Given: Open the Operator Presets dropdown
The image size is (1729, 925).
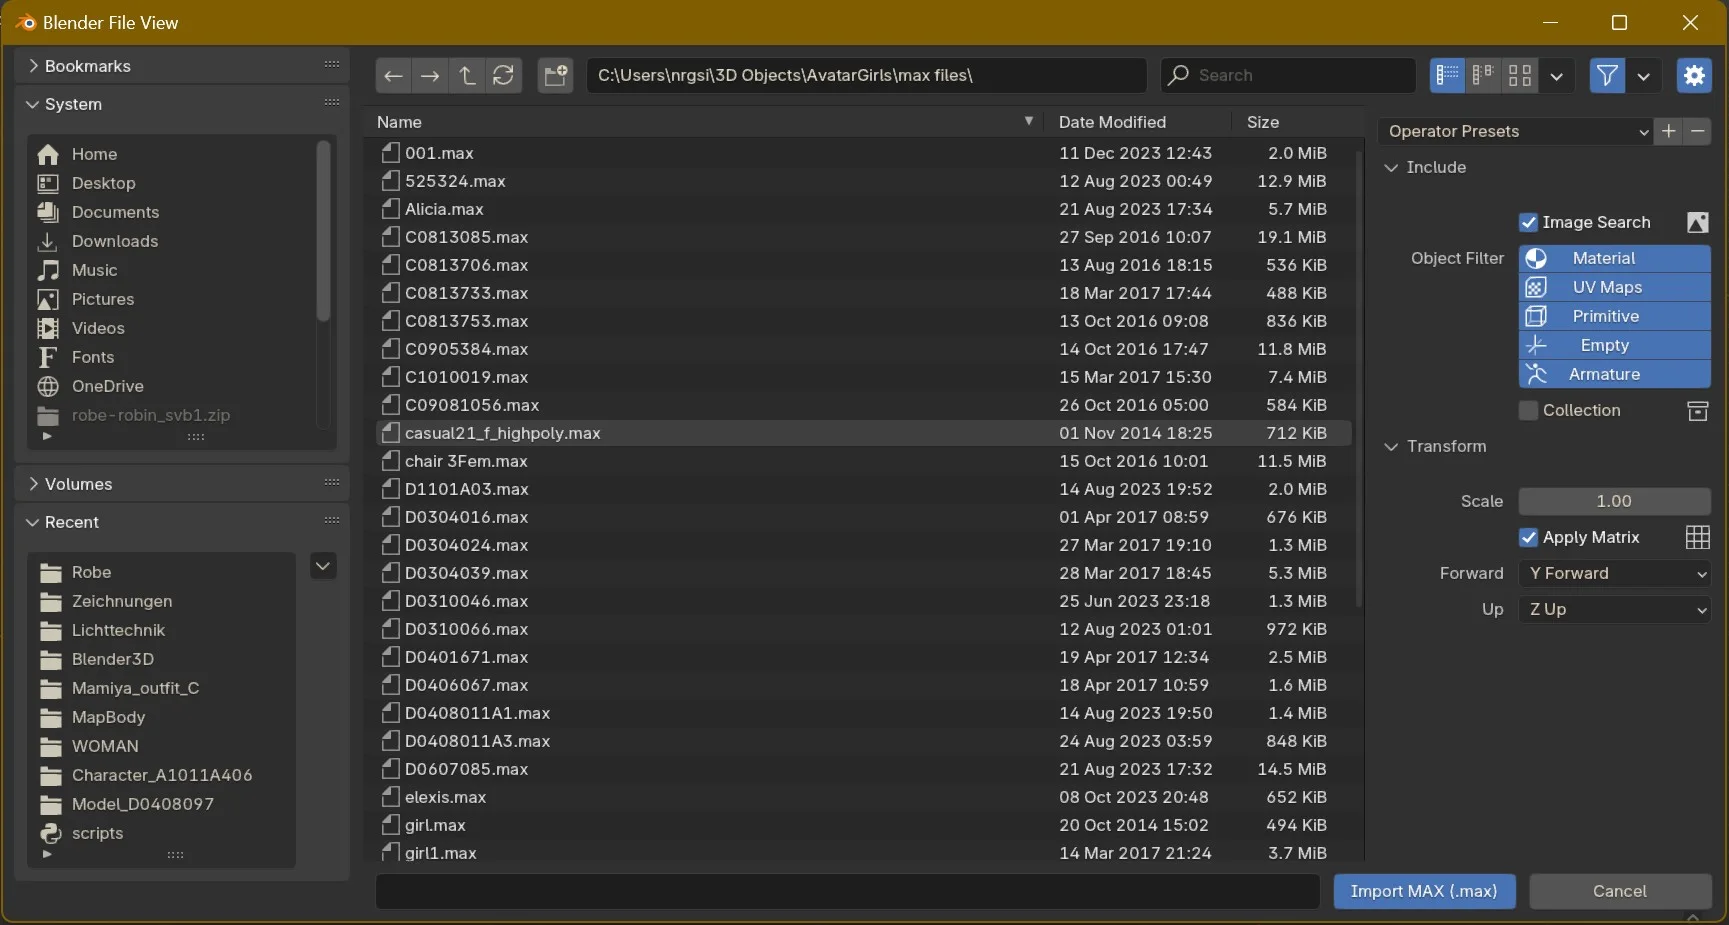Looking at the screenshot, I should pos(1515,131).
